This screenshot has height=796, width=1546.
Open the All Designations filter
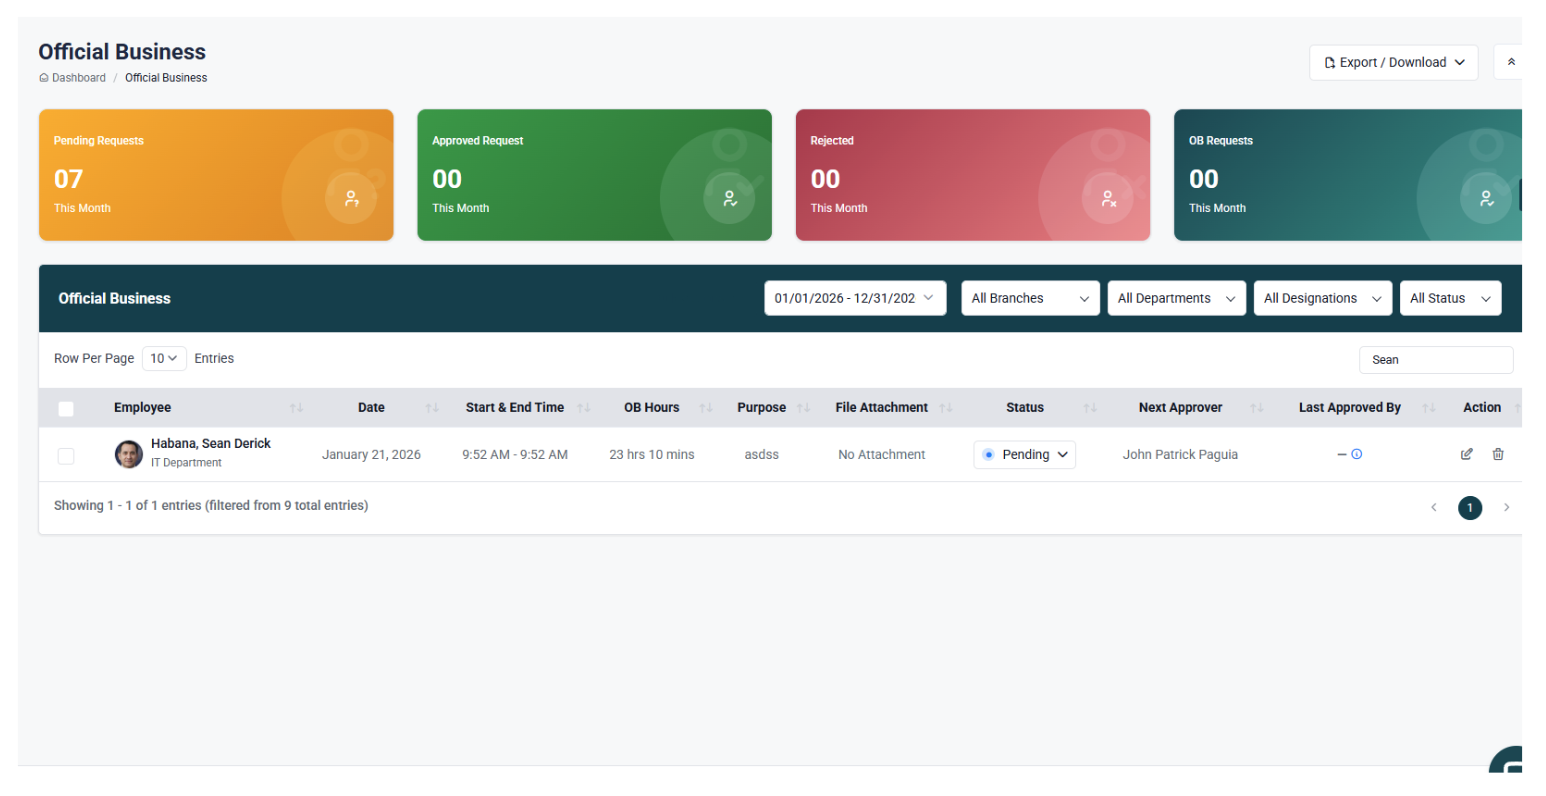tap(1322, 298)
